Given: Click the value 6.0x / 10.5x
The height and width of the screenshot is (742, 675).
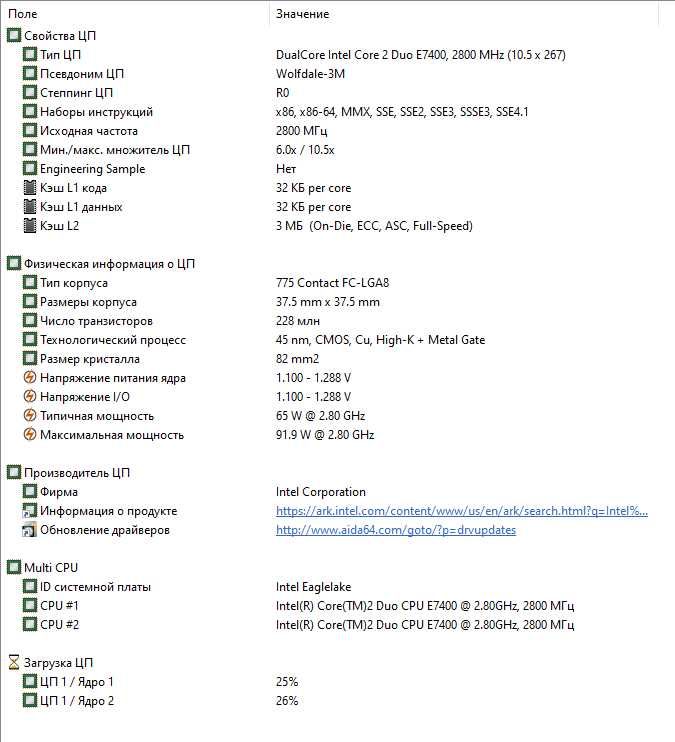Looking at the screenshot, I should point(305,150).
